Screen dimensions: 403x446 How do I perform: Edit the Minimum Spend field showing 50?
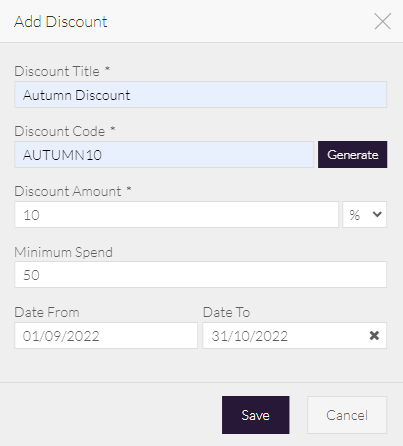pyautogui.click(x=200, y=275)
